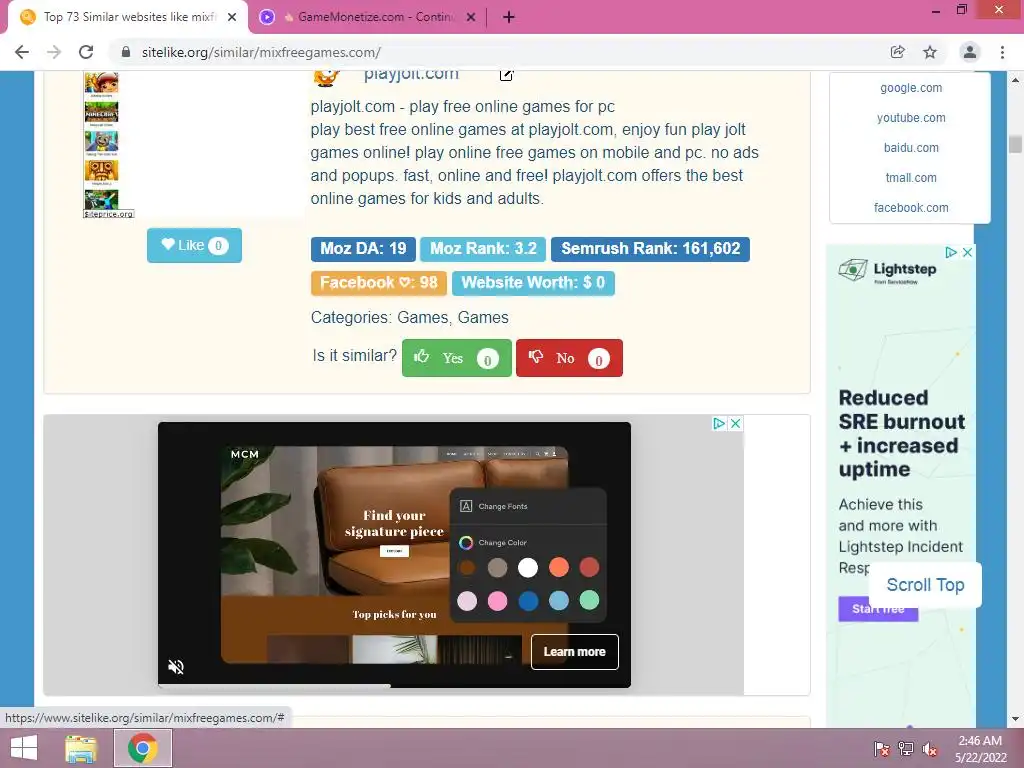Like playjolt.com with the Like button
Screen dimensions: 1024x768
point(194,246)
